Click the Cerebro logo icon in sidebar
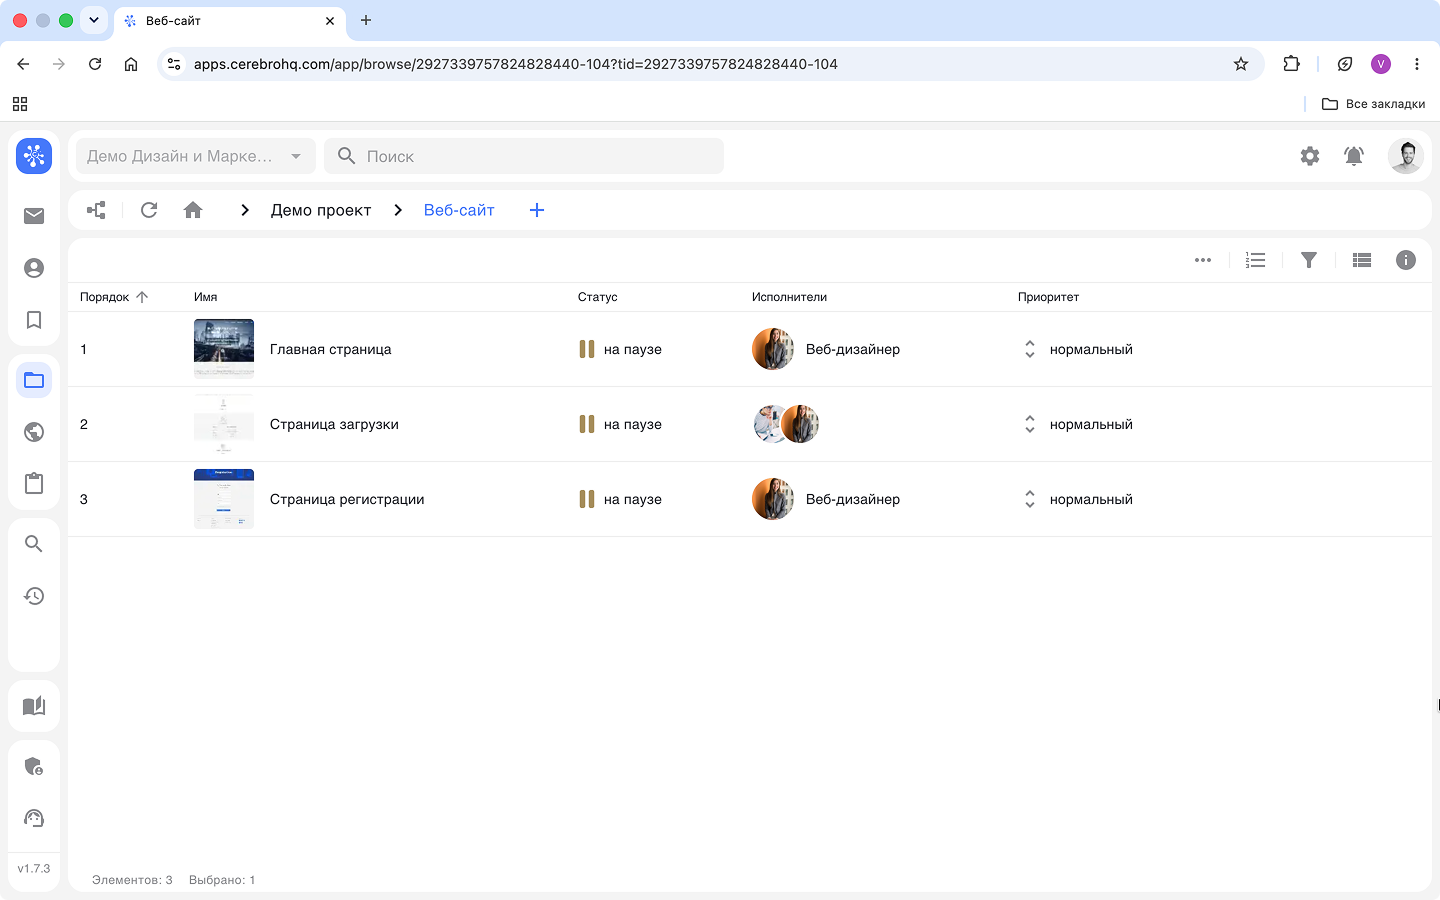This screenshot has width=1440, height=900. click(34, 156)
